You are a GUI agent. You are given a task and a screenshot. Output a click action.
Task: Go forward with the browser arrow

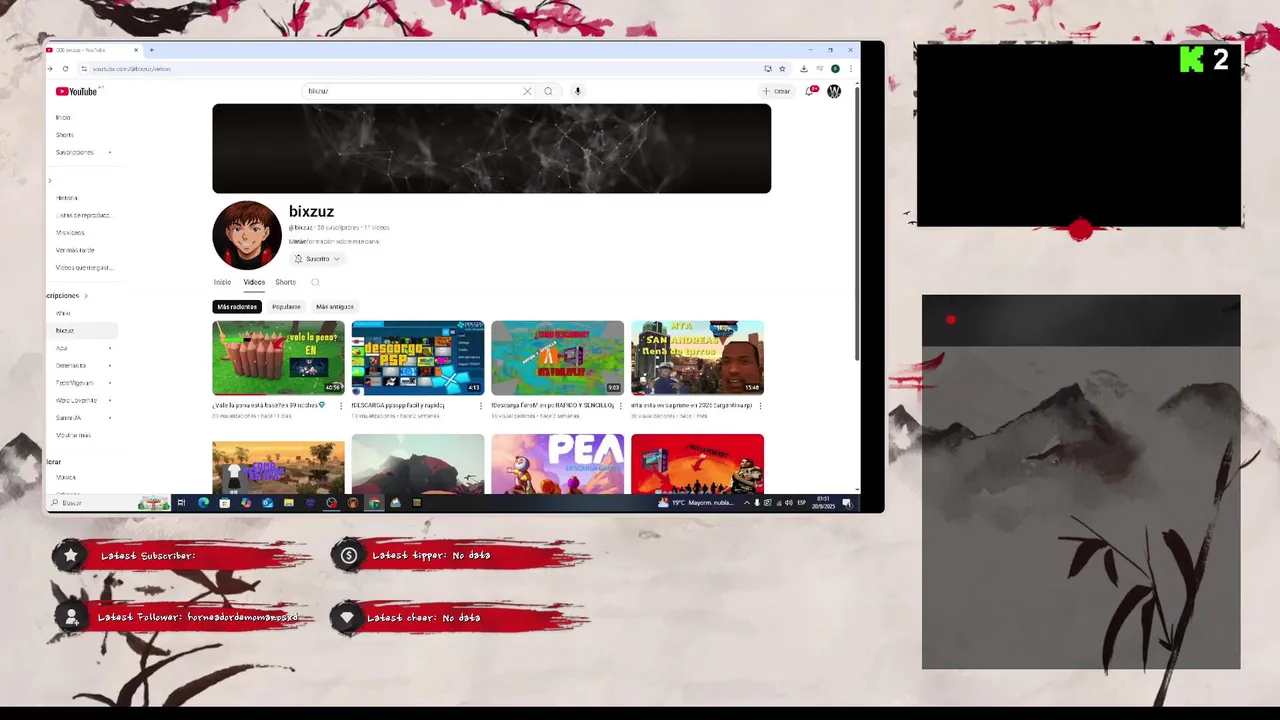[49, 69]
